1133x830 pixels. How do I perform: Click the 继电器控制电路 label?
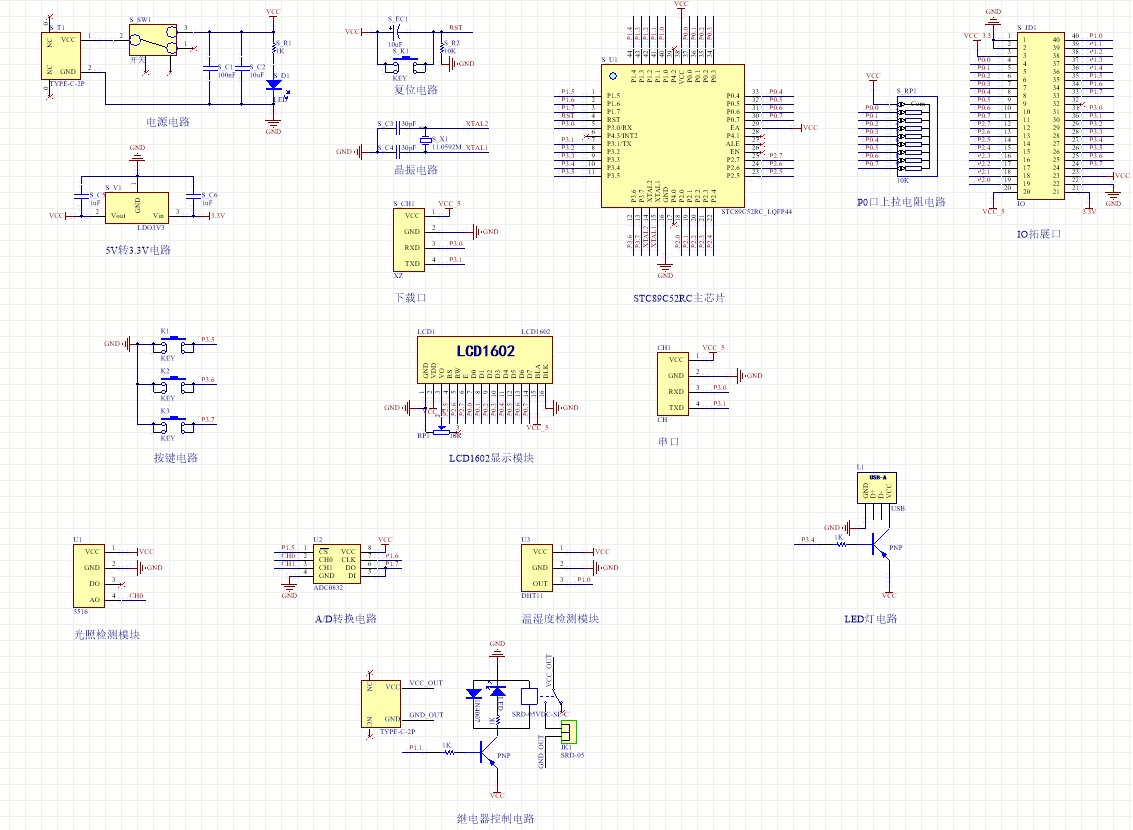[x=496, y=819]
